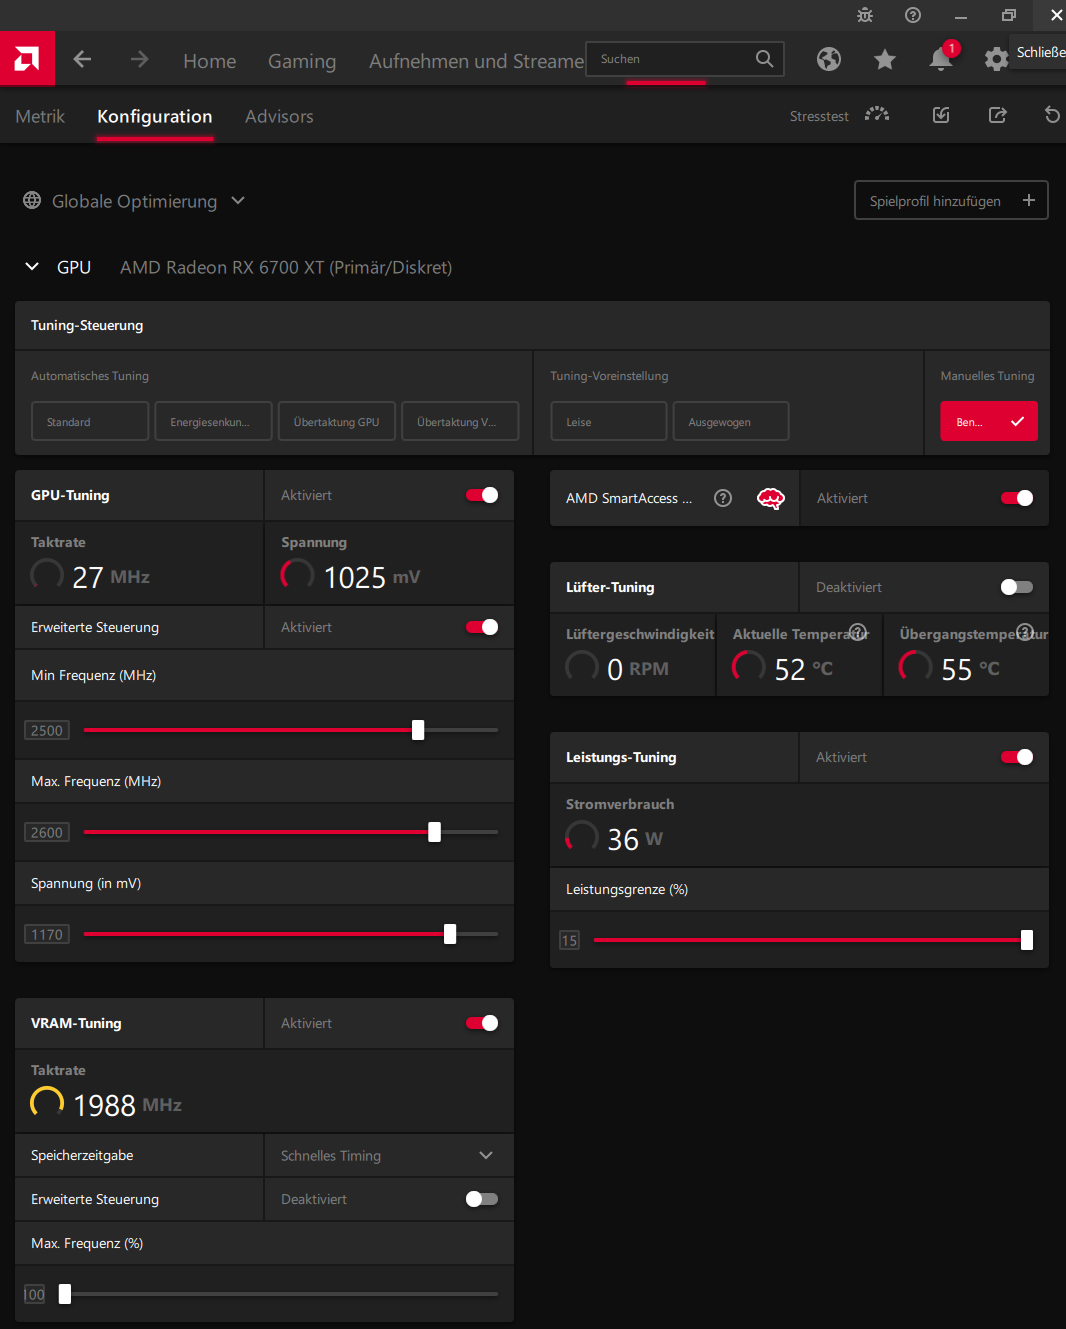Open favorites star icon
Image resolution: width=1066 pixels, height=1329 pixels.
pyautogui.click(x=885, y=60)
